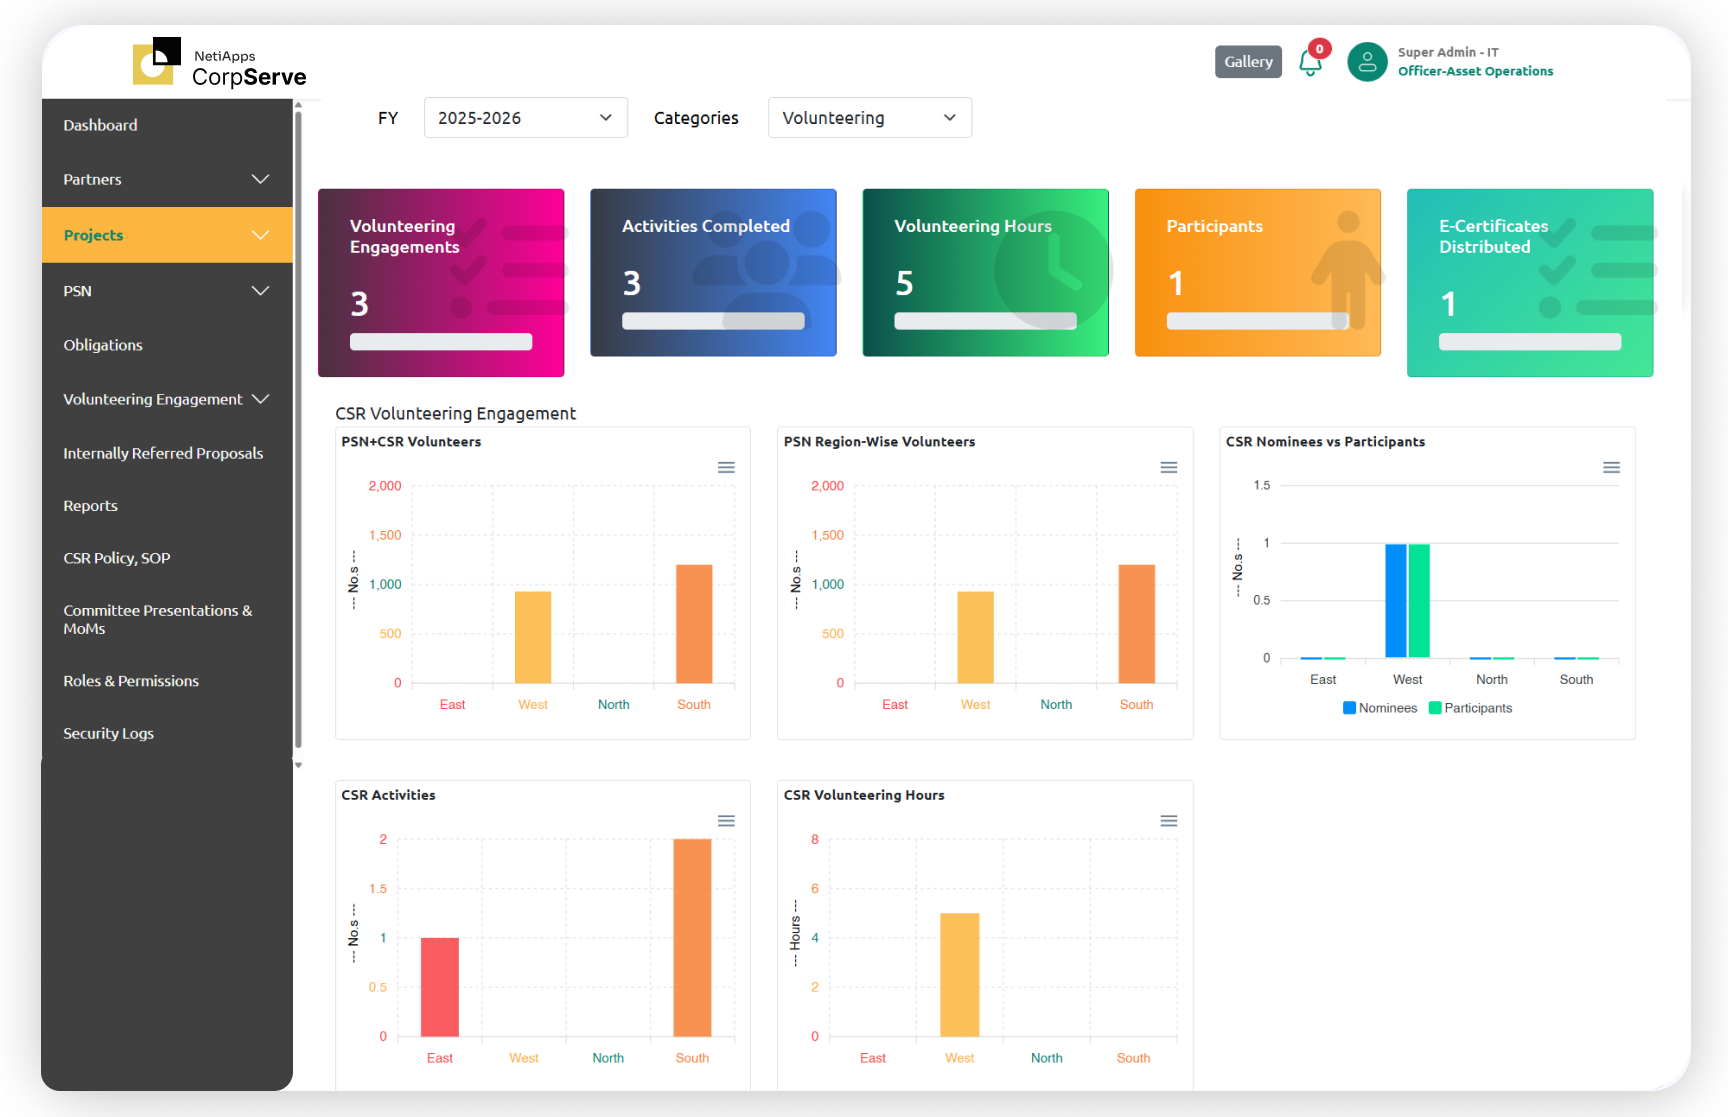
Task: Open the Categories Volunteering dropdown
Action: (869, 118)
